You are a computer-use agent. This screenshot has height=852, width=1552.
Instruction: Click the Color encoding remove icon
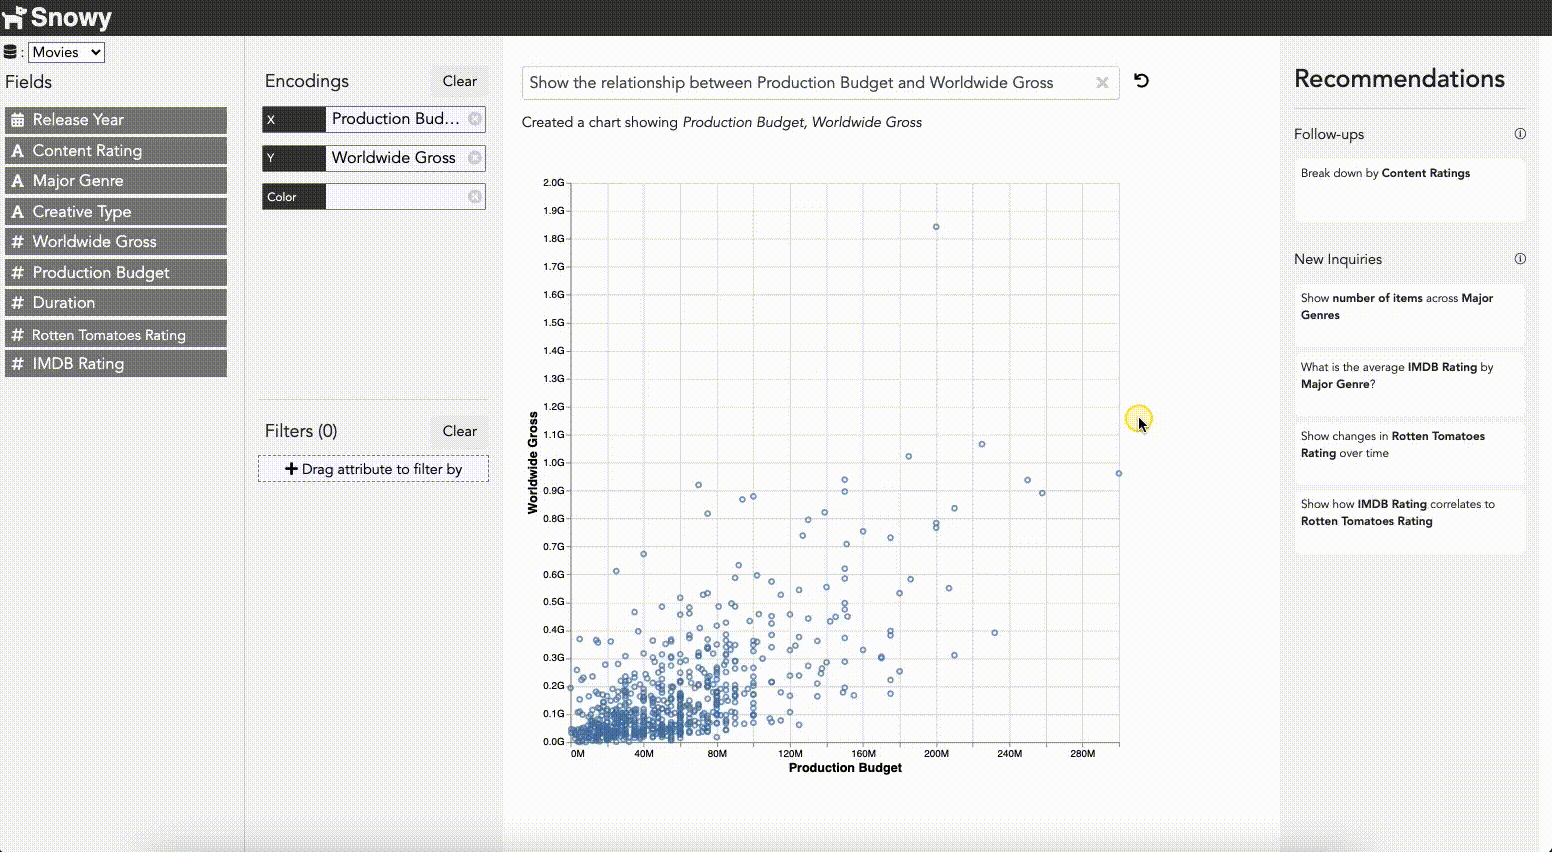[x=475, y=197]
